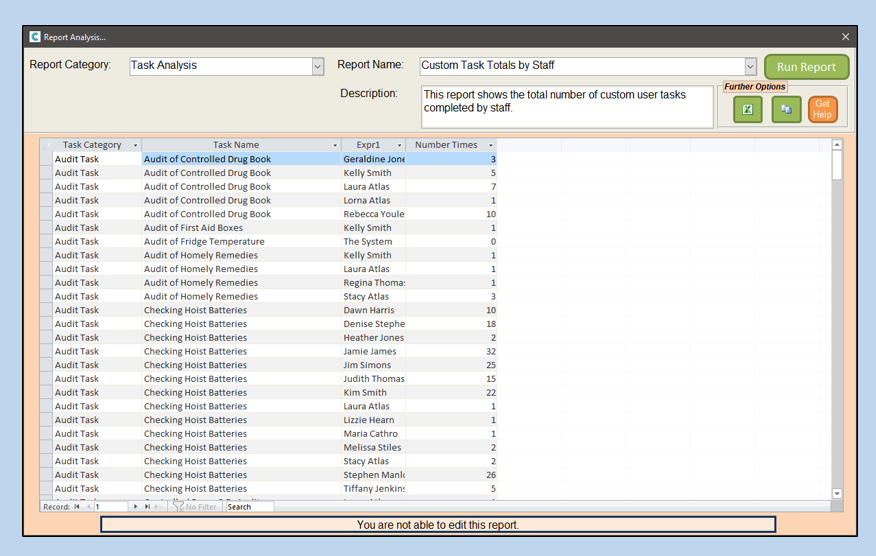Expand the Report Name dropdown list
This screenshot has width=876, height=556.
pos(750,67)
